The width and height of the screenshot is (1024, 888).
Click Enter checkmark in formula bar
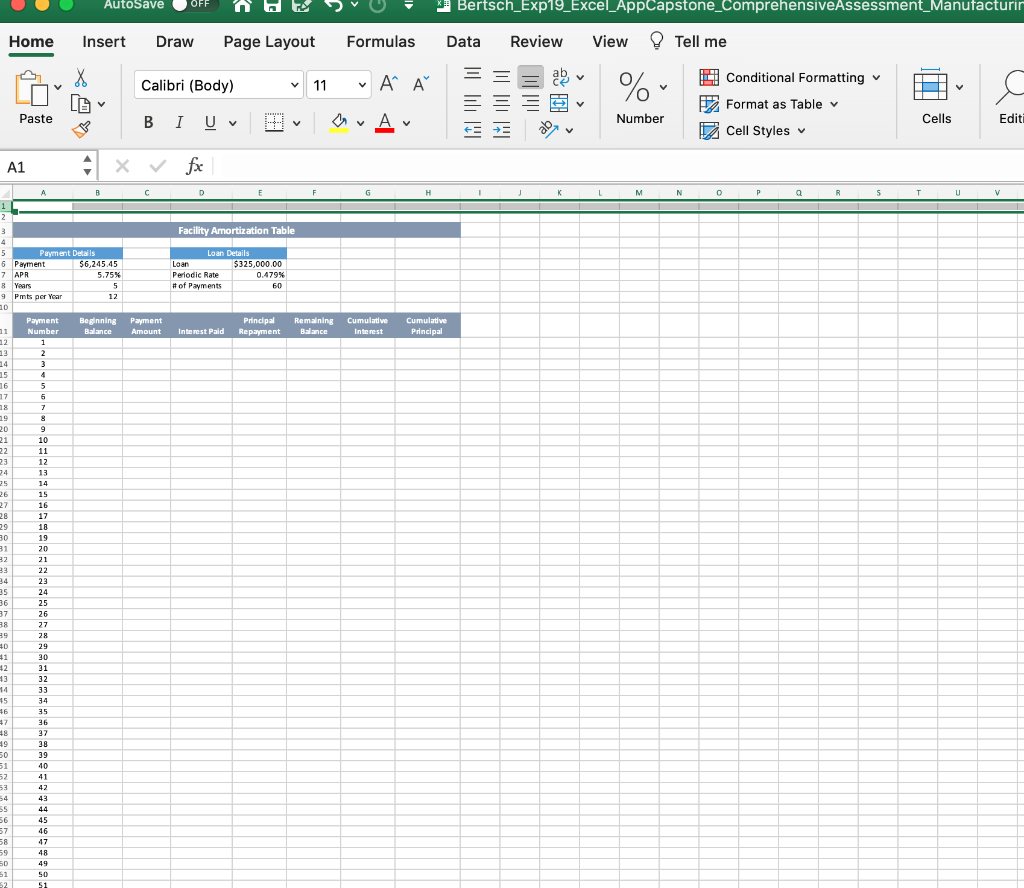pos(157,166)
